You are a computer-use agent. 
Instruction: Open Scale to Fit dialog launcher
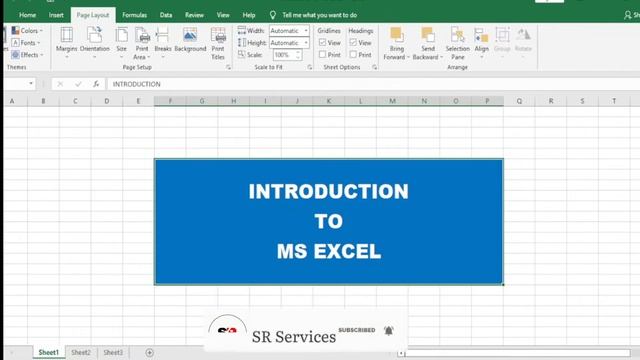tap(310, 67)
